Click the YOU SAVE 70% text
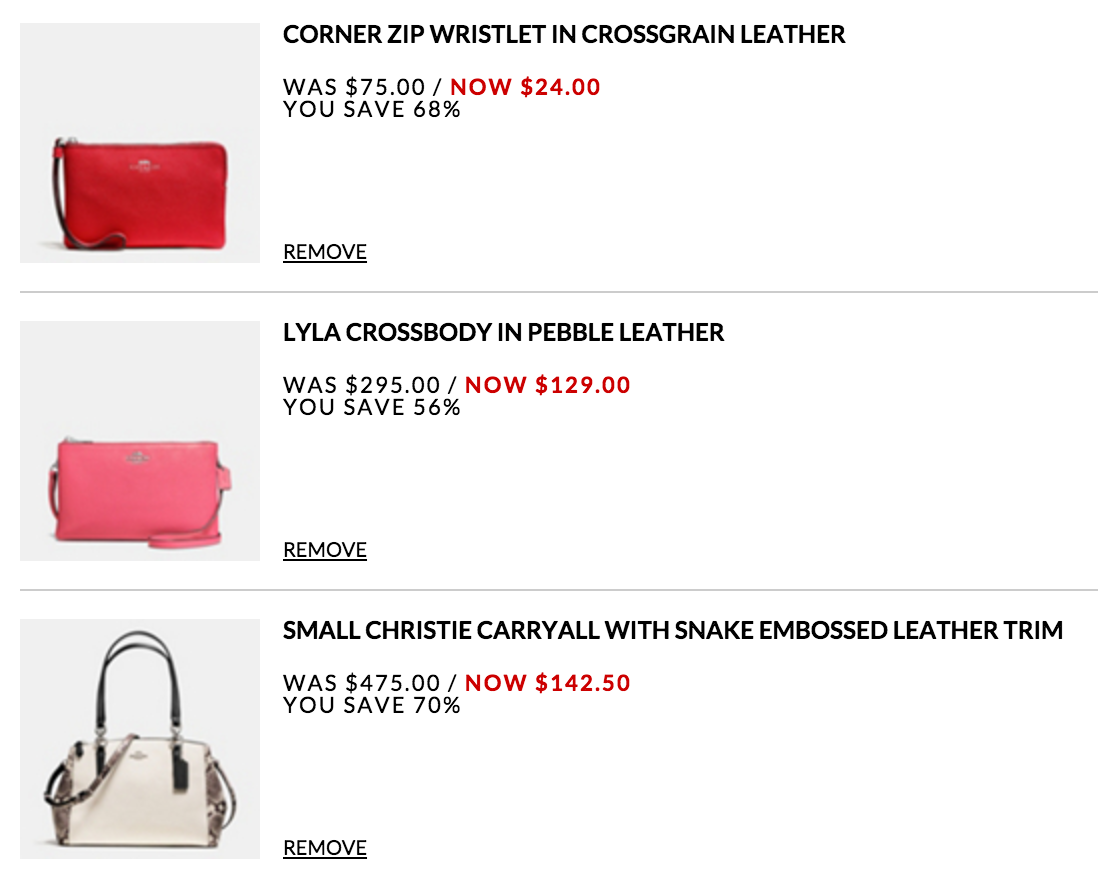Screen dimensions: 1098x872 coord(372,705)
